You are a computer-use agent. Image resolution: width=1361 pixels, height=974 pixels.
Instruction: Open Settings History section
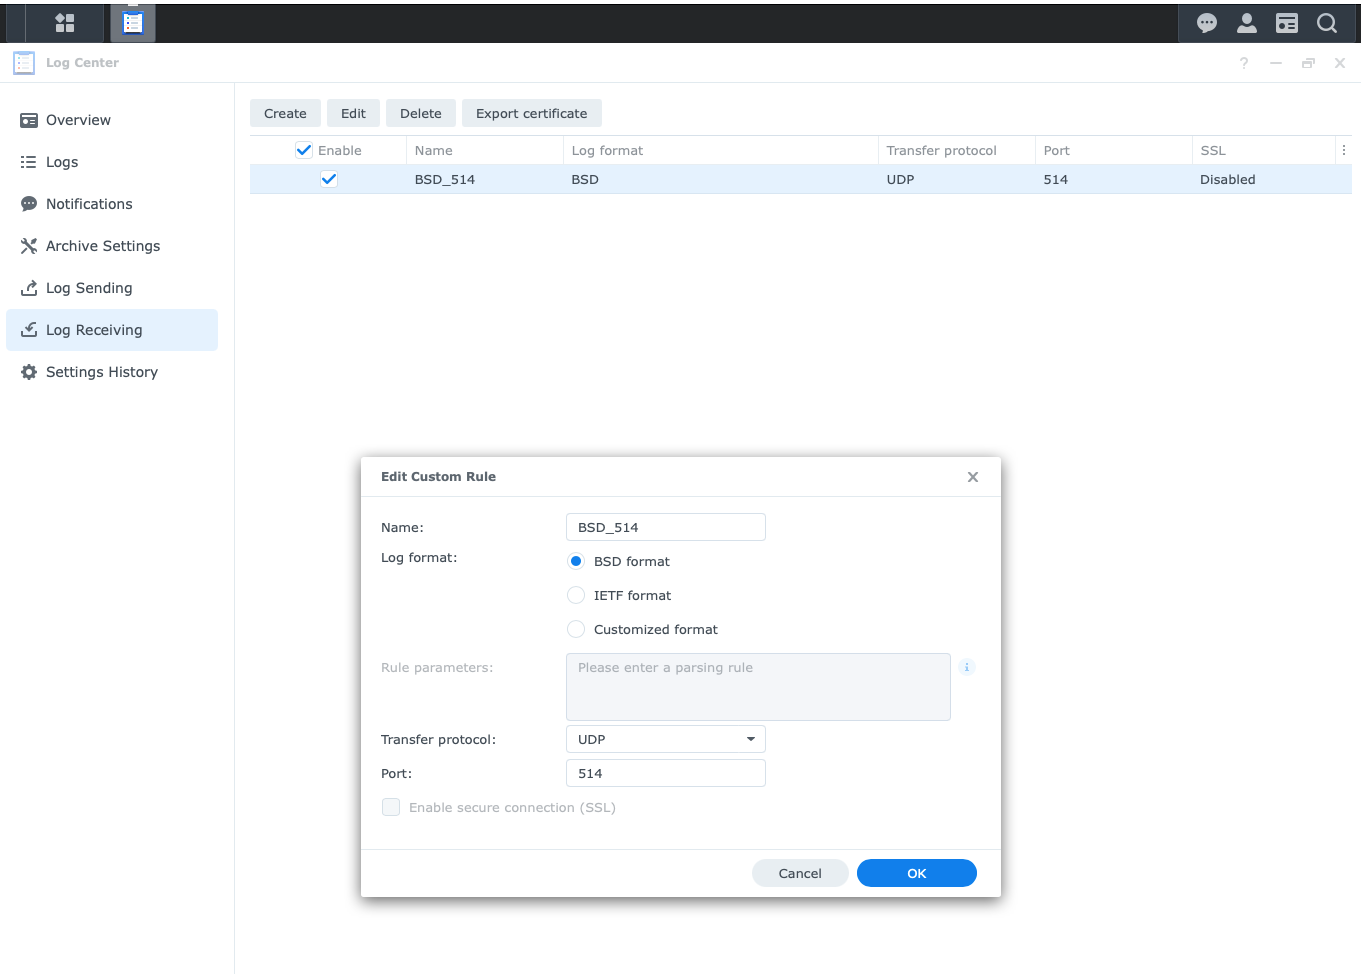pos(112,372)
